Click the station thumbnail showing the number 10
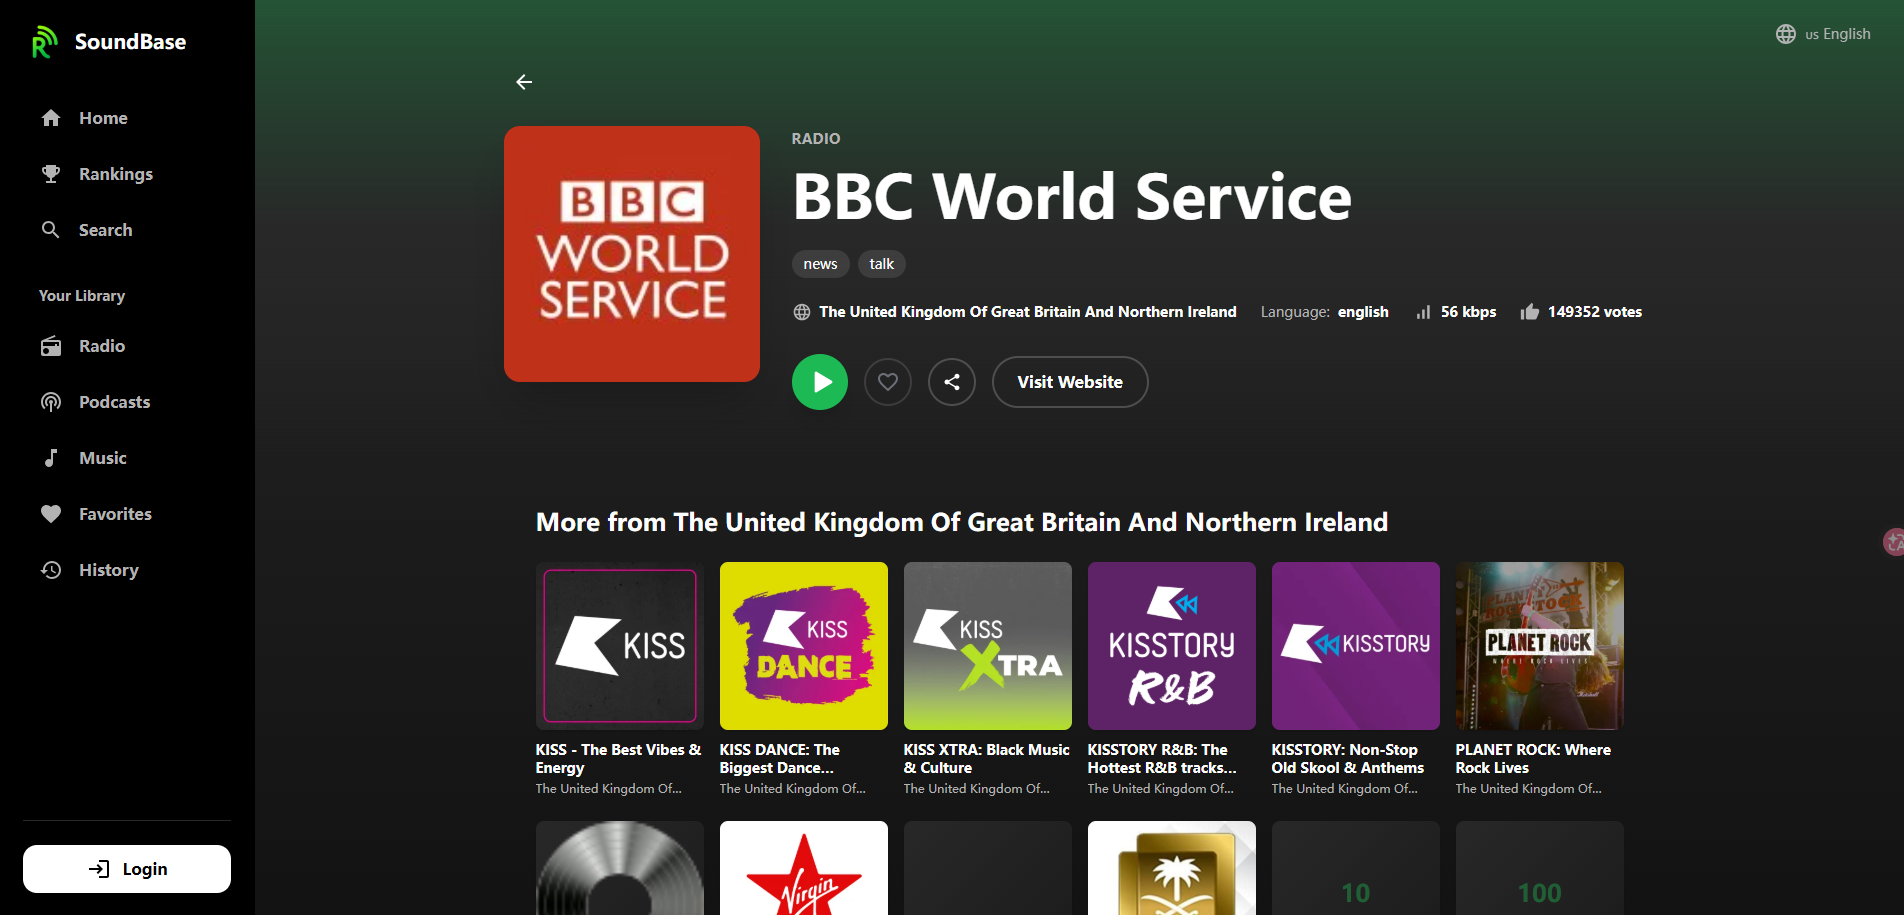The image size is (1904, 915). click(x=1356, y=868)
